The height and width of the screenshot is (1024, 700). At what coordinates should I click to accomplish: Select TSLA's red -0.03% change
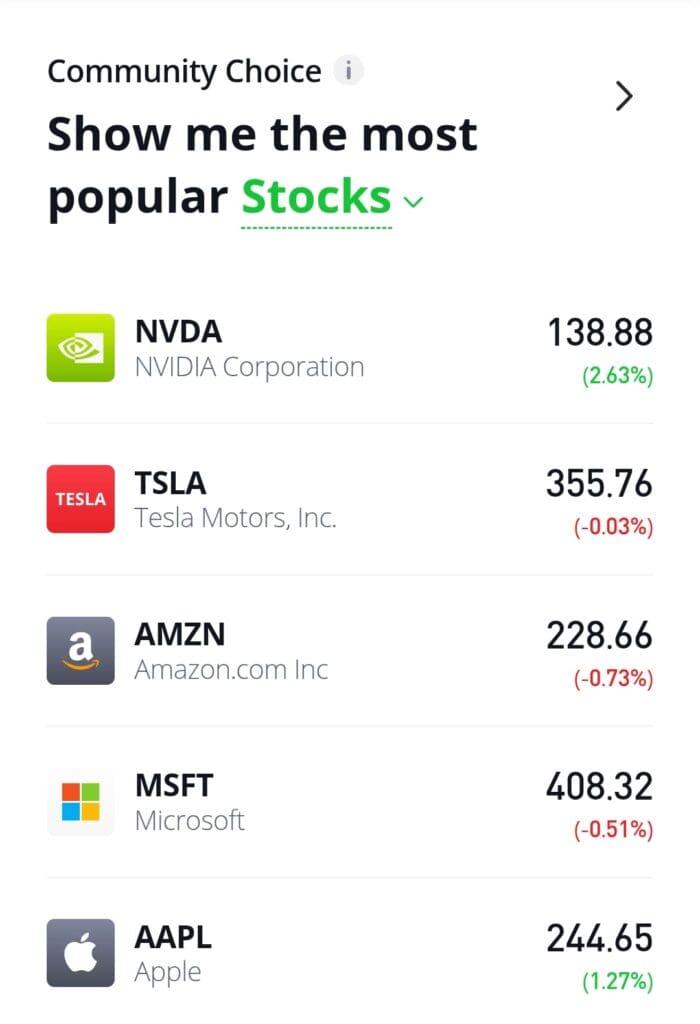[616, 527]
